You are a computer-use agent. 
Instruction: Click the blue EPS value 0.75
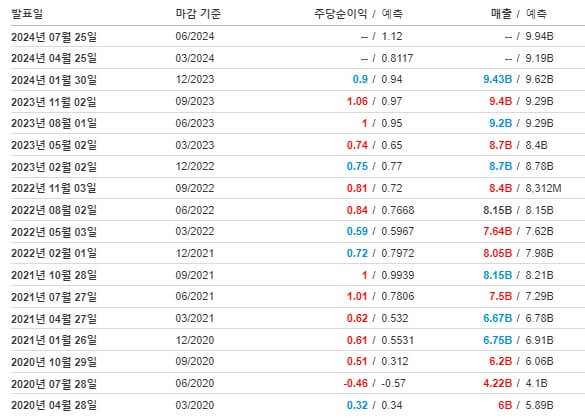click(357, 166)
